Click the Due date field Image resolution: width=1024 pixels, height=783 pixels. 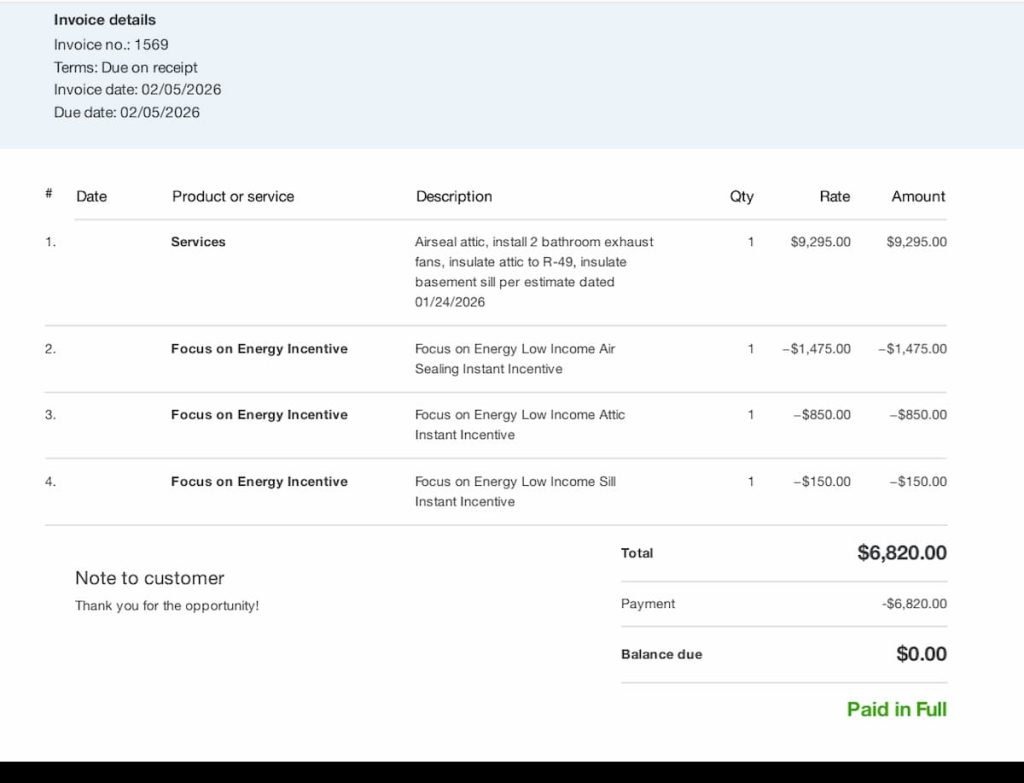(x=127, y=112)
